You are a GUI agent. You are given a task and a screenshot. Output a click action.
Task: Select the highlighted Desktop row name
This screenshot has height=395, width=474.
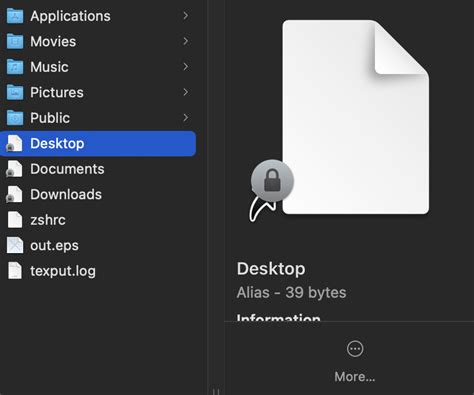point(57,144)
